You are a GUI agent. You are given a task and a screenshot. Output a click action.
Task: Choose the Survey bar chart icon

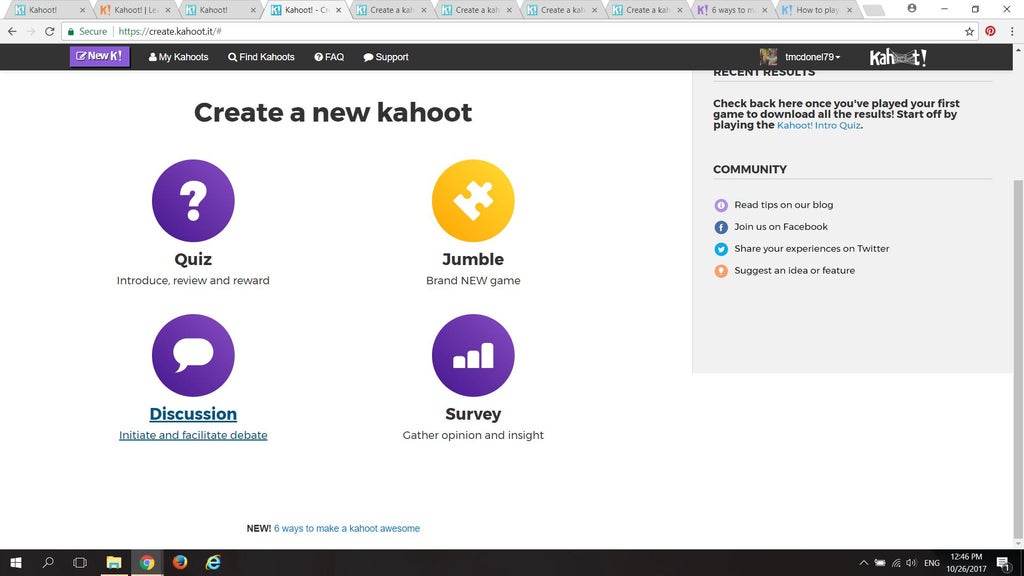(473, 355)
